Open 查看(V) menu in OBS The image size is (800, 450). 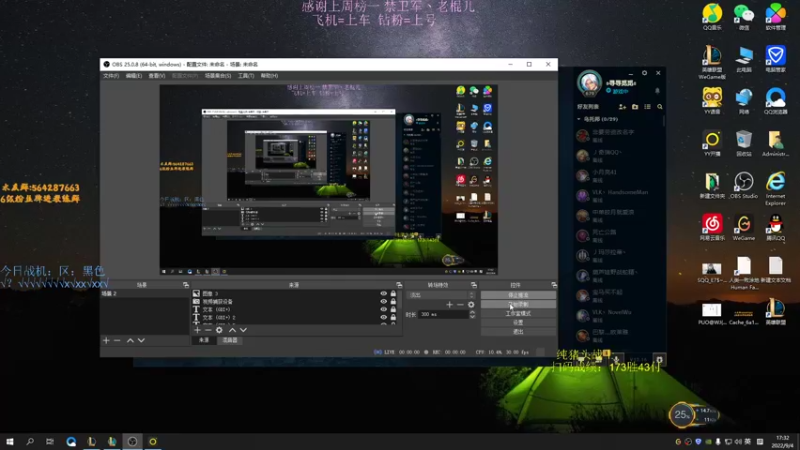pos(157,76)
